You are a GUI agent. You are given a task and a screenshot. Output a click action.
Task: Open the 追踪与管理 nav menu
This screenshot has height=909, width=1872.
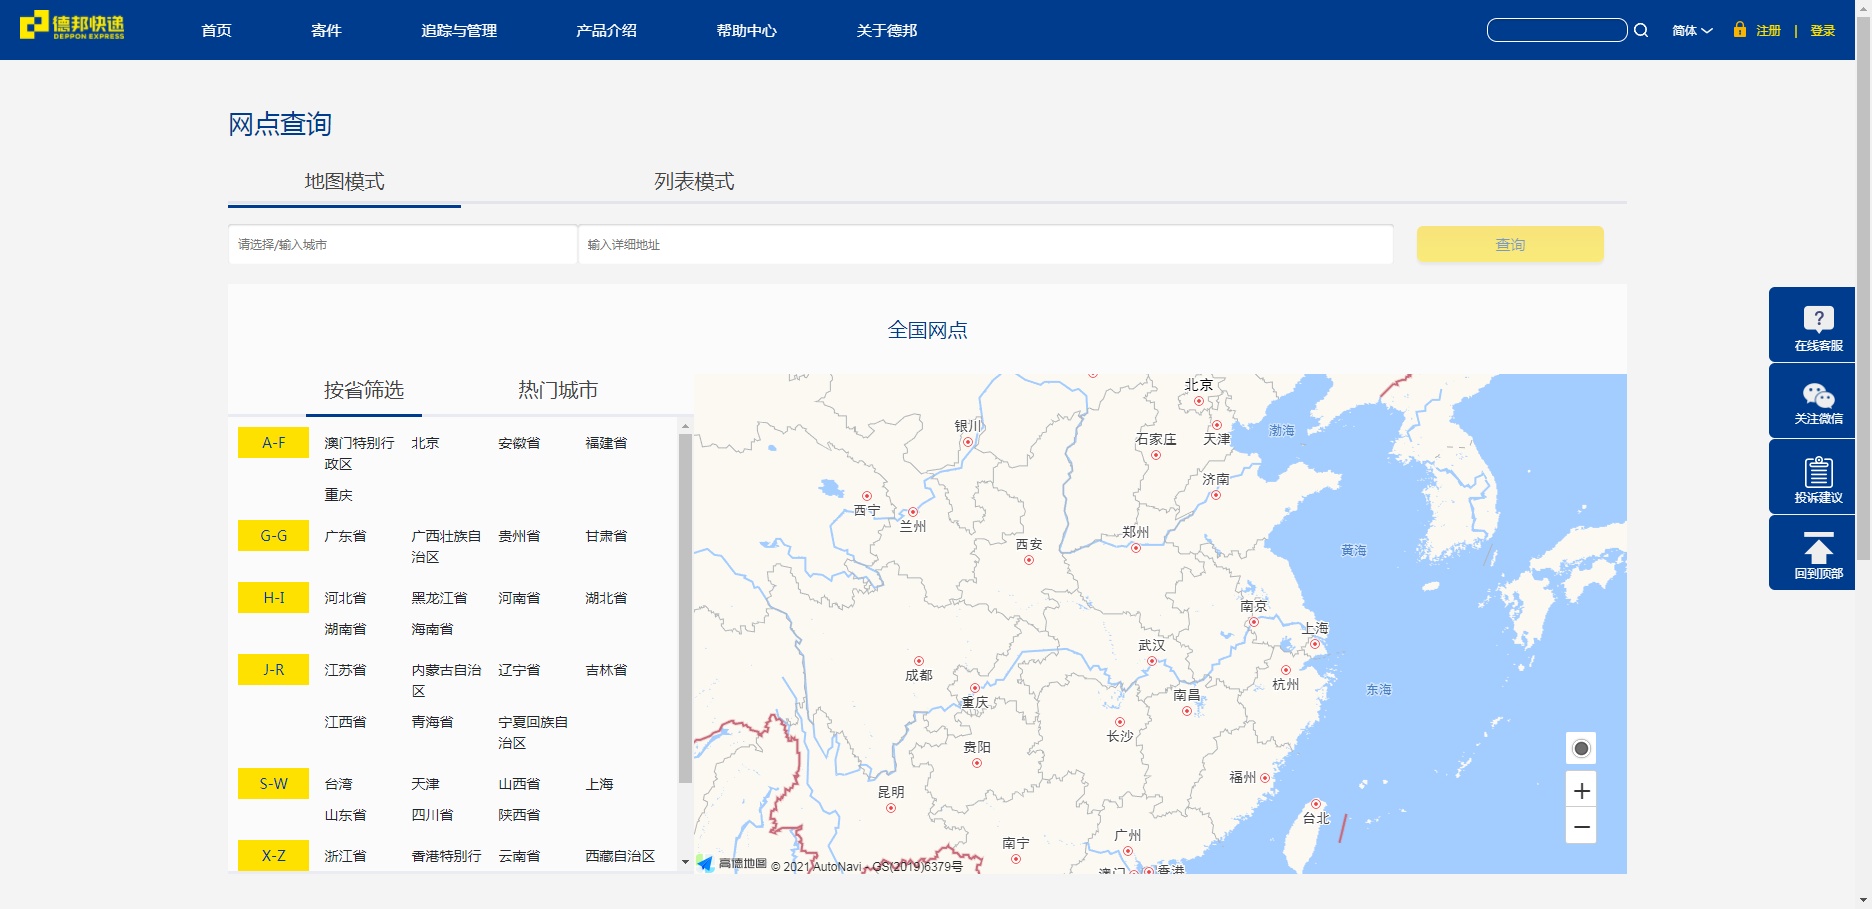(x=459, y=30)
